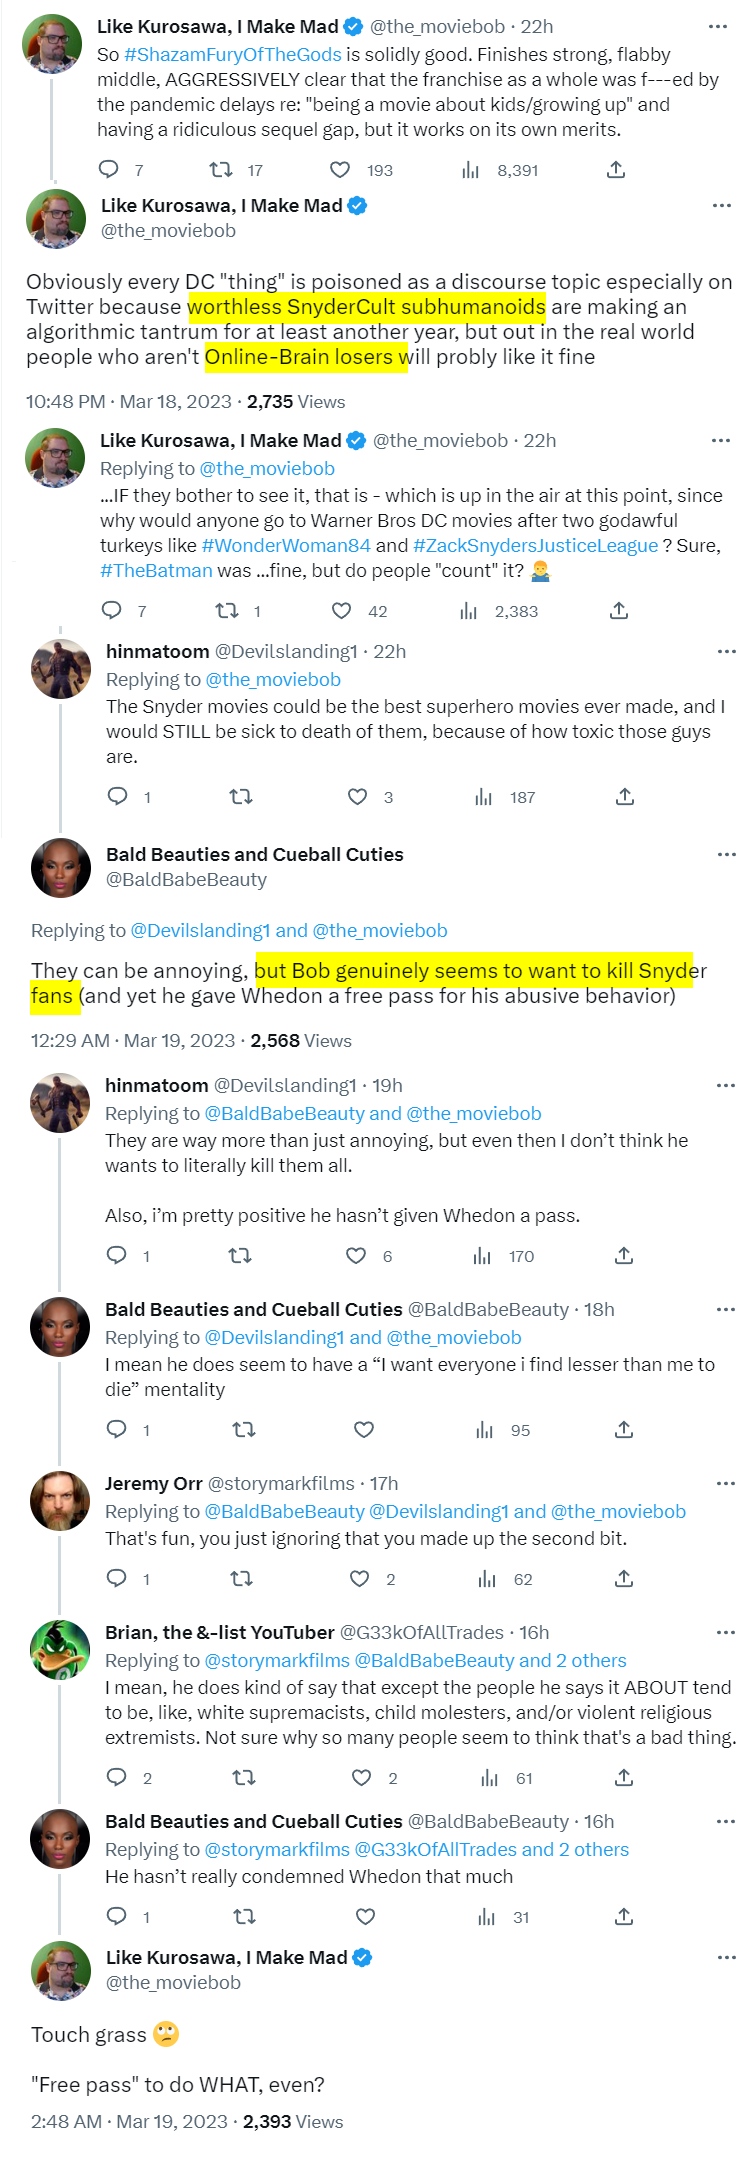
Task: Open Brian's green duck avatar profile
Action: tap(60, 1650)
